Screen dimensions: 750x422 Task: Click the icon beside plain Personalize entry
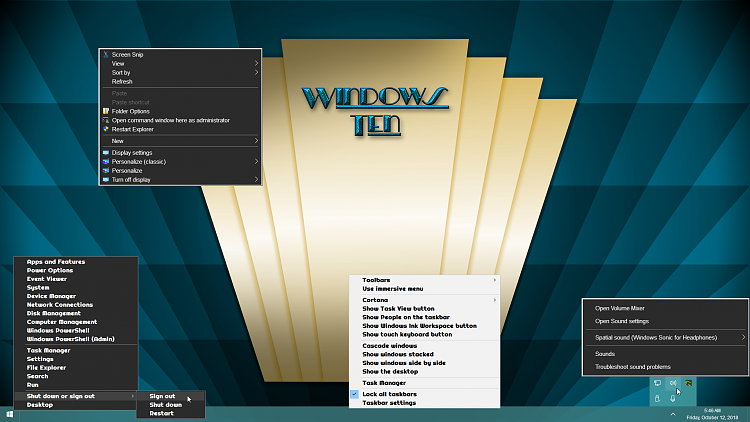point(106,170)
